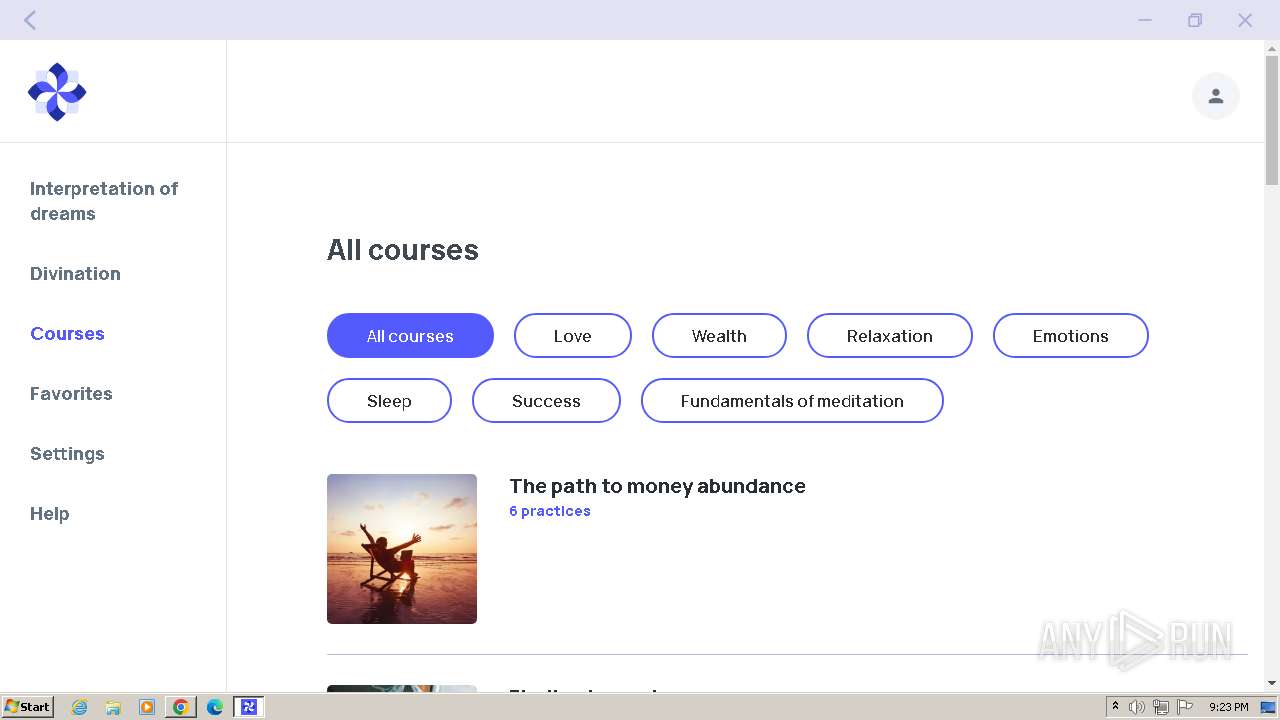This screenshot has width=1280, height=720.
Task: Open the beach sunset course thumbnail
Action: coord(402,549)
